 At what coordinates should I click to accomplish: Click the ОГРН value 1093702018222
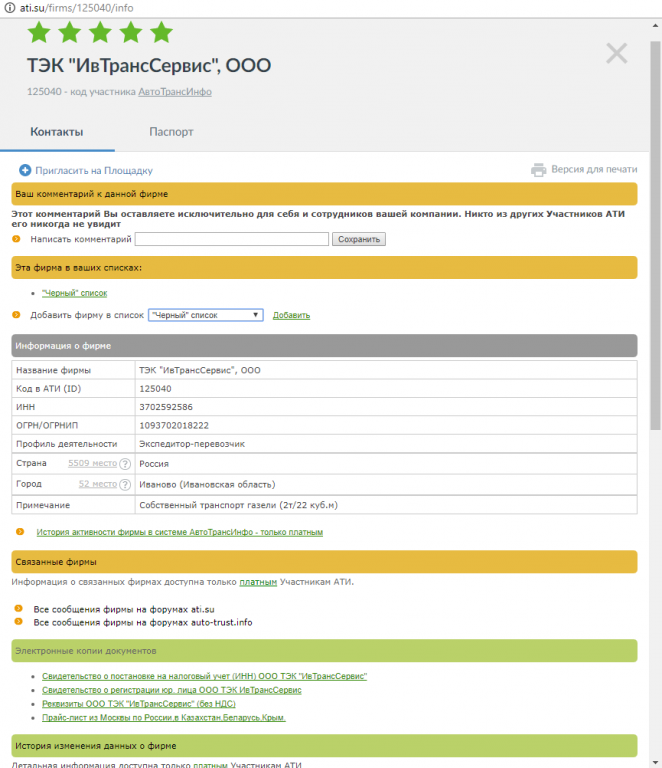(174, 426)
